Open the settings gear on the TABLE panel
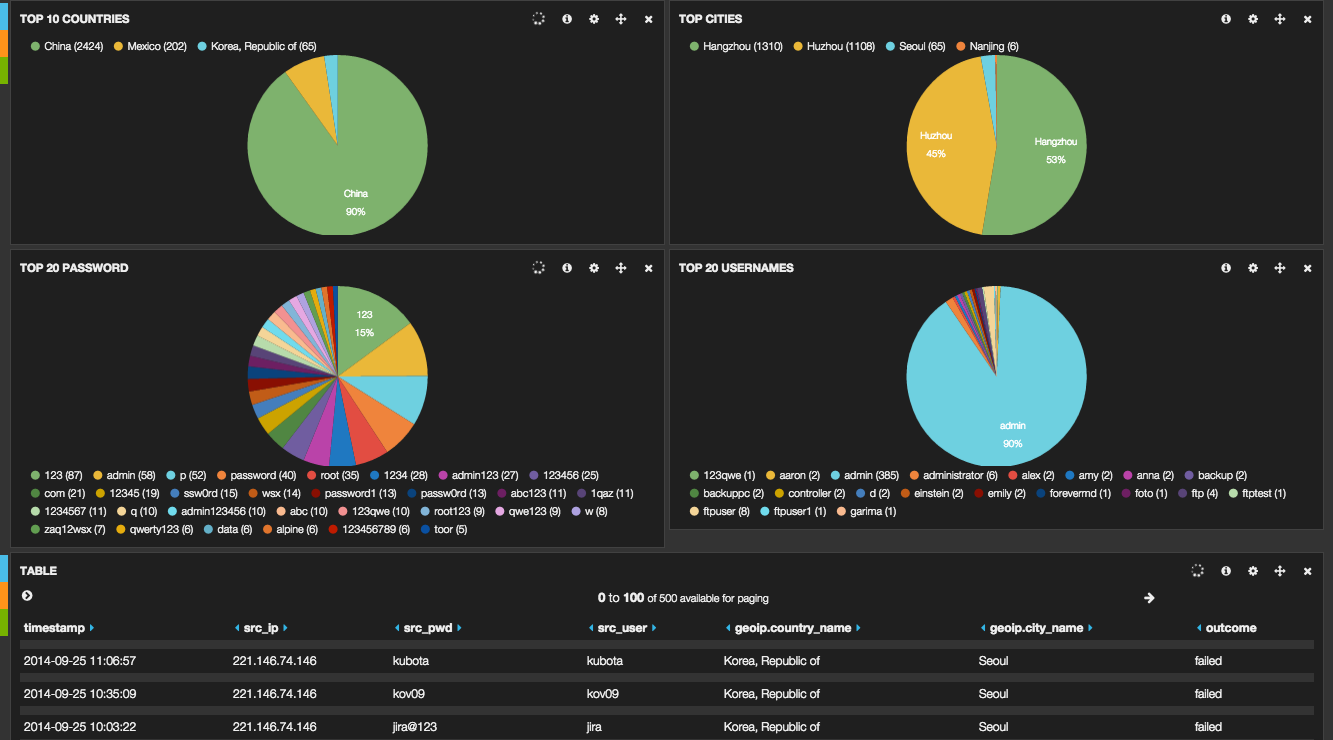 point(1253,570)
